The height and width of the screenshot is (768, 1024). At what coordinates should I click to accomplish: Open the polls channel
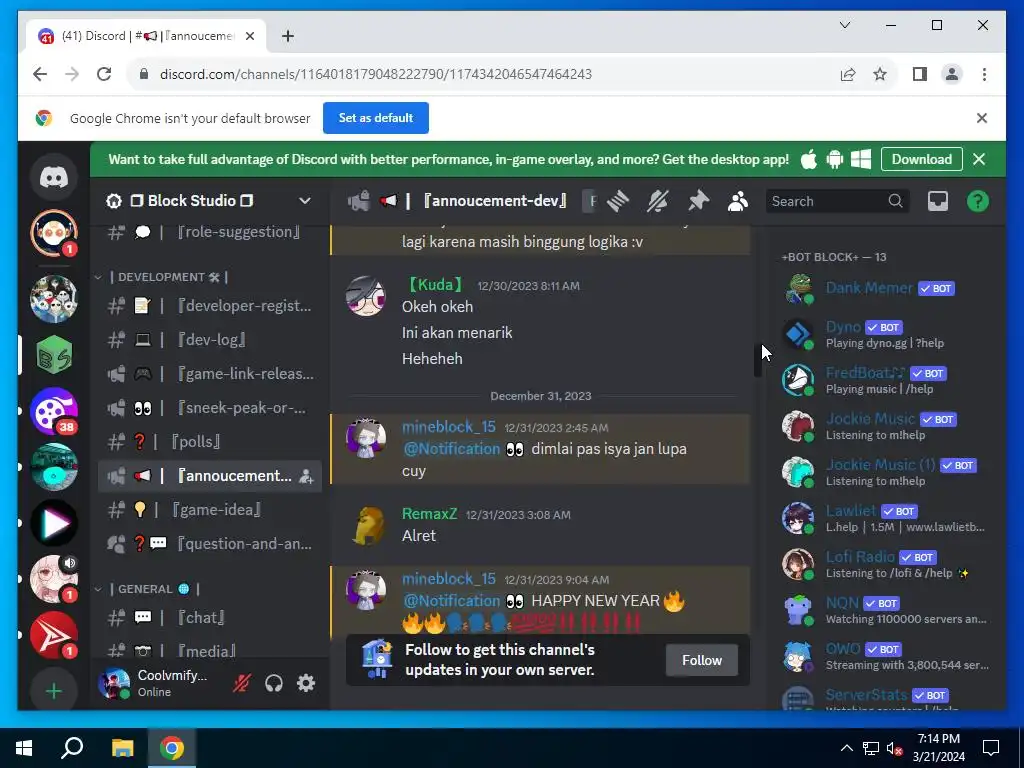209,441
